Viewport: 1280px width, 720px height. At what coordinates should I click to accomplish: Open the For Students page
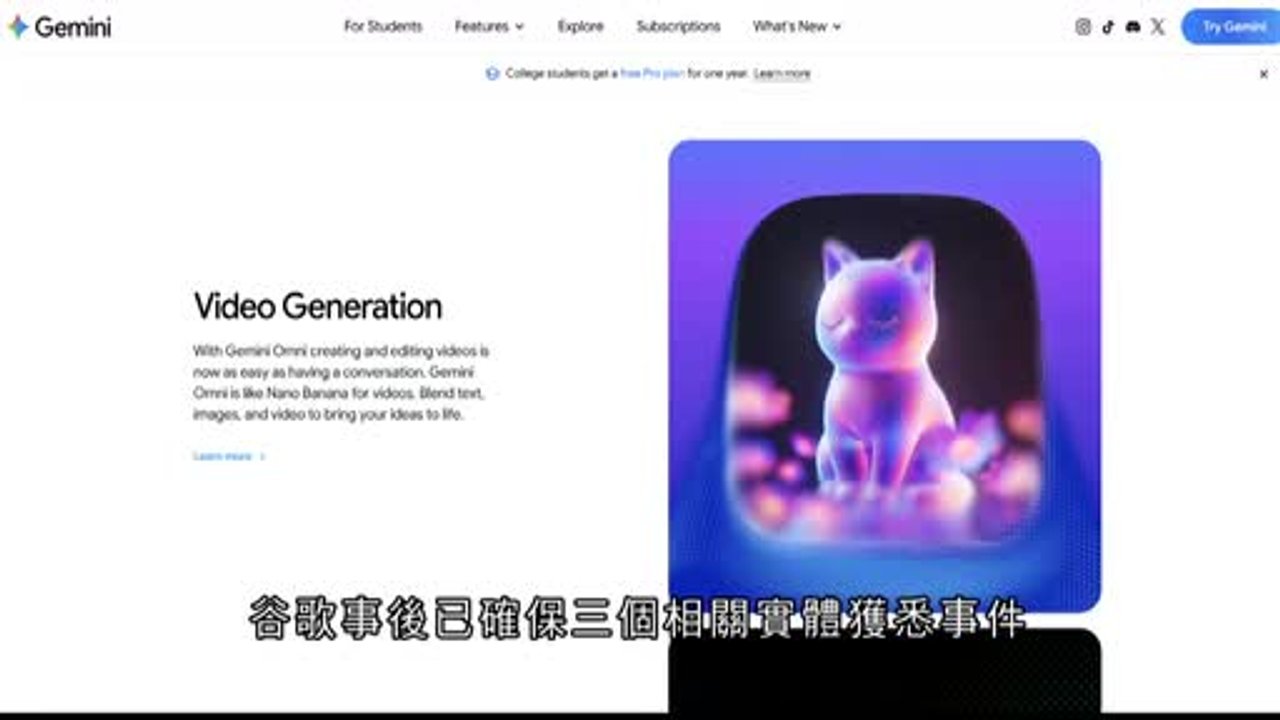tap(383, 27)
